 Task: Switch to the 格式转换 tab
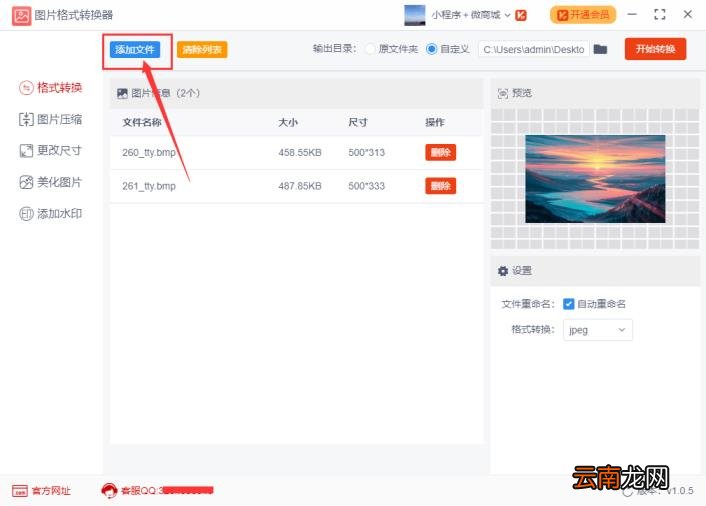(x=50, y=87)
